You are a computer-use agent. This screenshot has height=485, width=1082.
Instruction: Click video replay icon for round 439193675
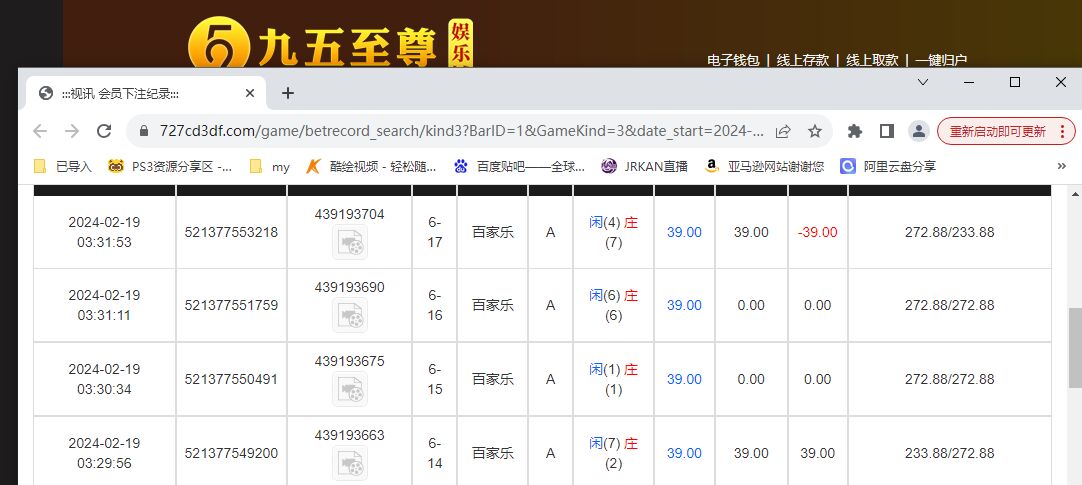pyautogui.click(x=349, y=389)
